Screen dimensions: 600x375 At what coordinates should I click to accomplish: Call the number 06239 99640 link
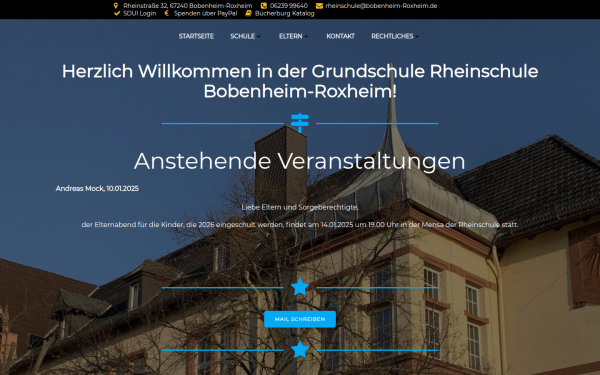pos(289,6)
